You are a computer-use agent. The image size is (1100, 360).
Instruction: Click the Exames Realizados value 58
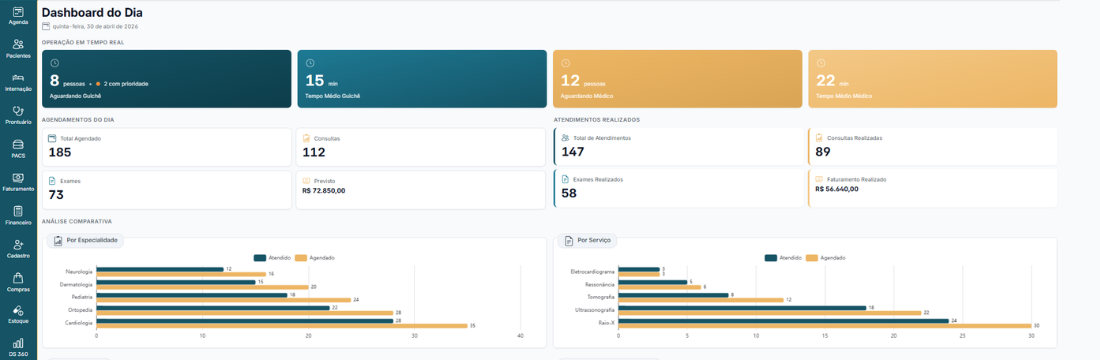[569, 193]
